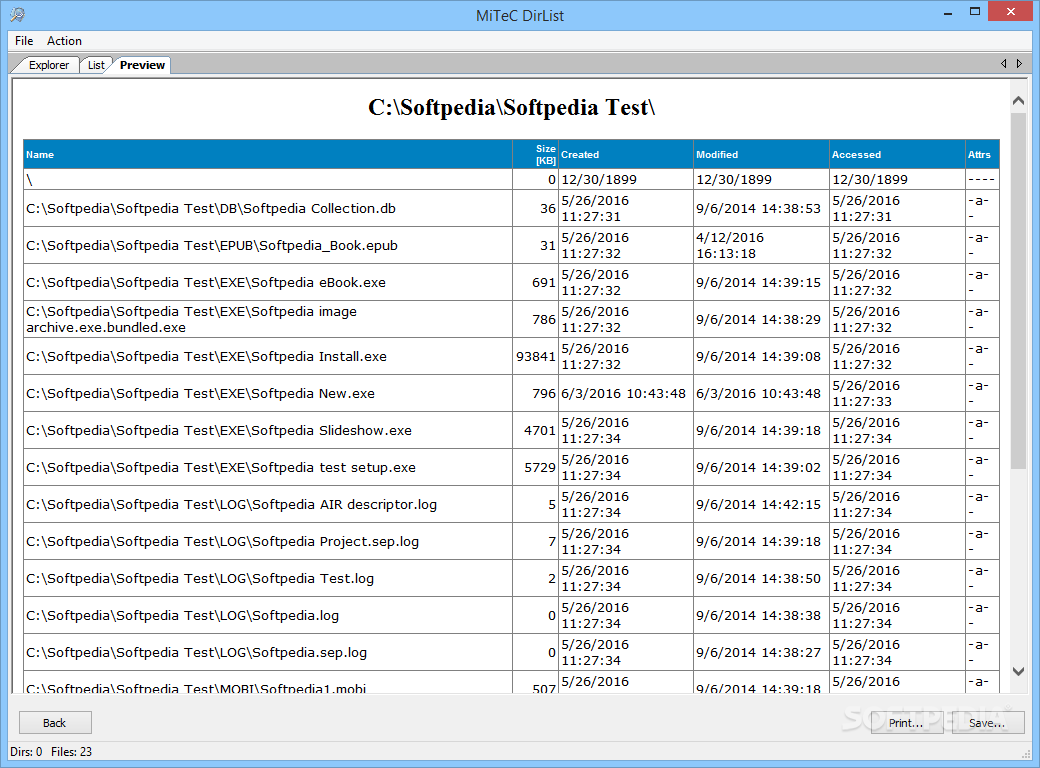Viewport: 1040px width, 768px height.
Task: Click the size value 796
Action: [x=544, y=393]
